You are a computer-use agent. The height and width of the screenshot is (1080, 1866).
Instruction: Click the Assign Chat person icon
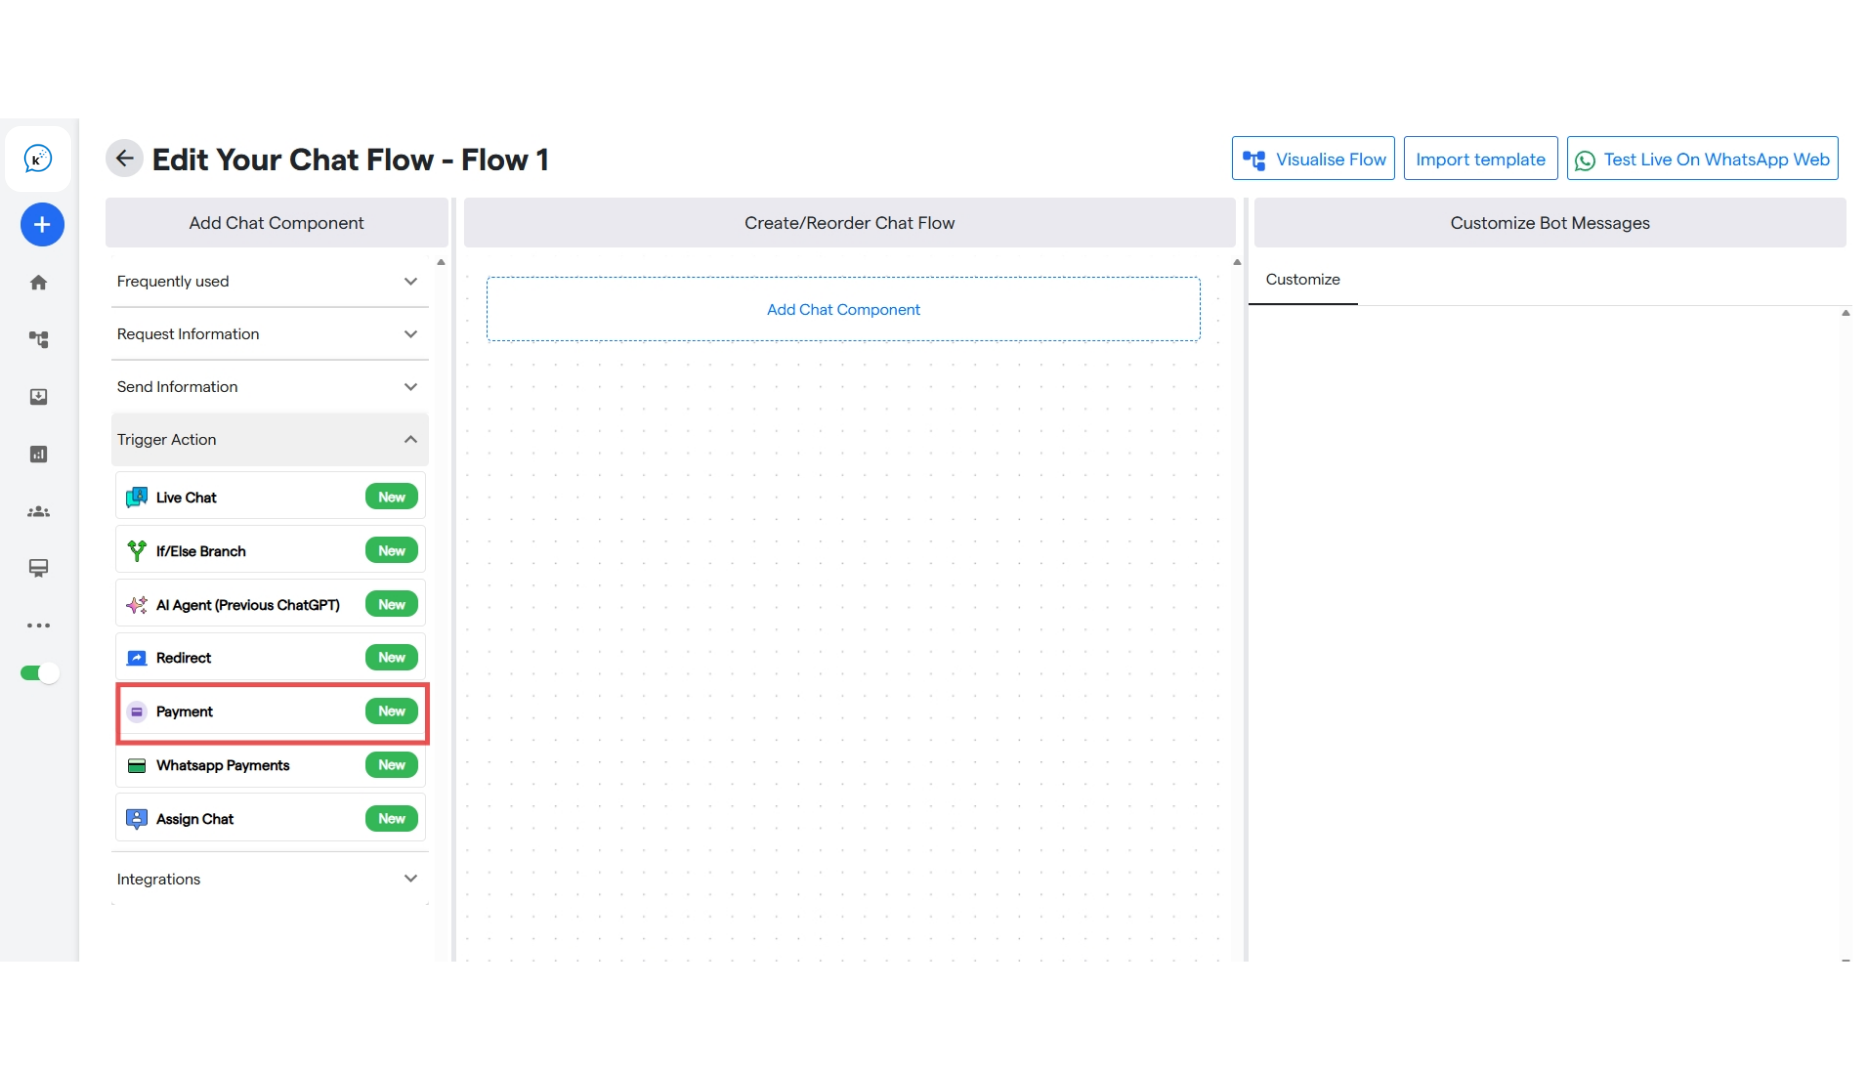coord(137,819)
